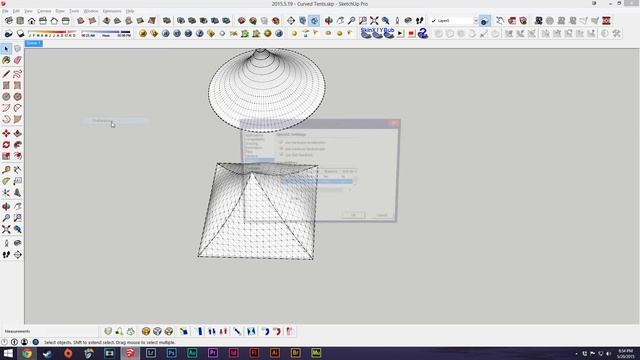
Task: Select the Axes tool
Action: click(x=6, y=193)
